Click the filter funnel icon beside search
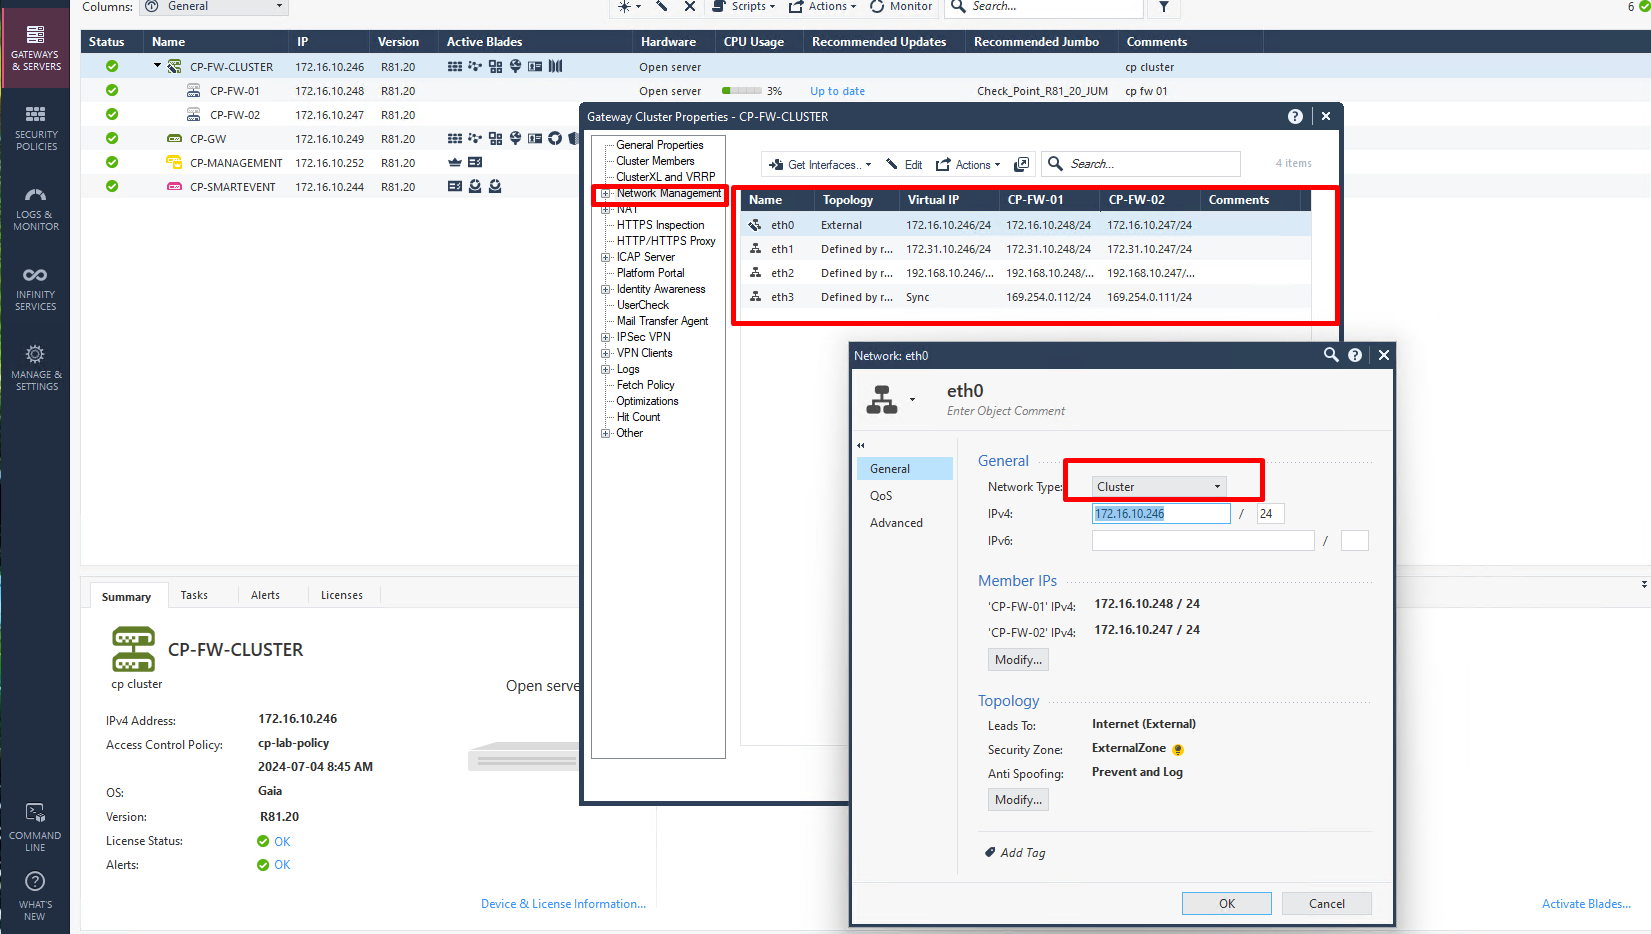Screen dimensions: 1651x934 point(1166,6)
